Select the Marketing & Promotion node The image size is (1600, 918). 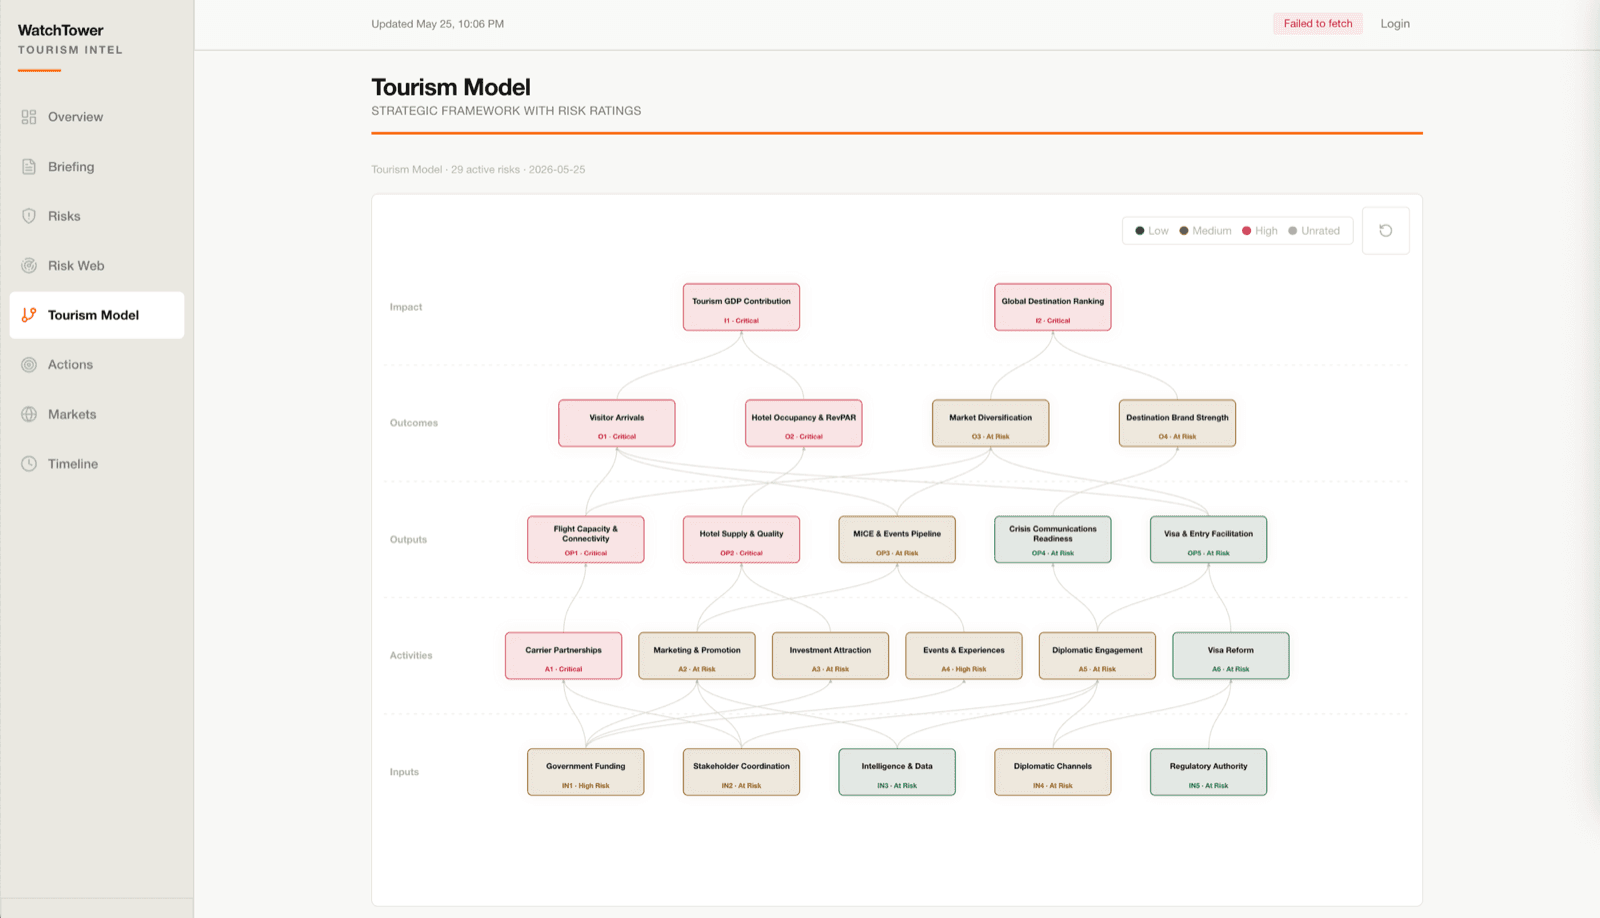pyautogui.click(x=697, y=656)
